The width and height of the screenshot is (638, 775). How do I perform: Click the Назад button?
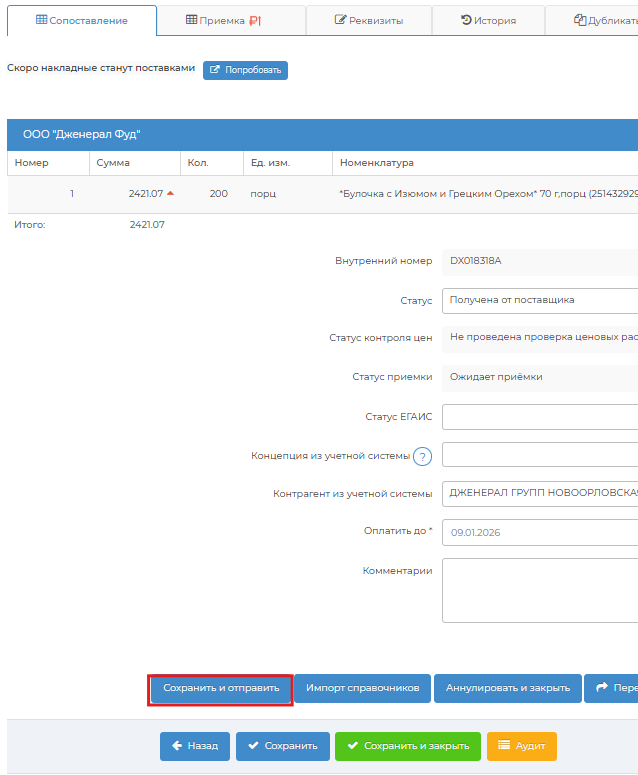[x=195, y=746]
